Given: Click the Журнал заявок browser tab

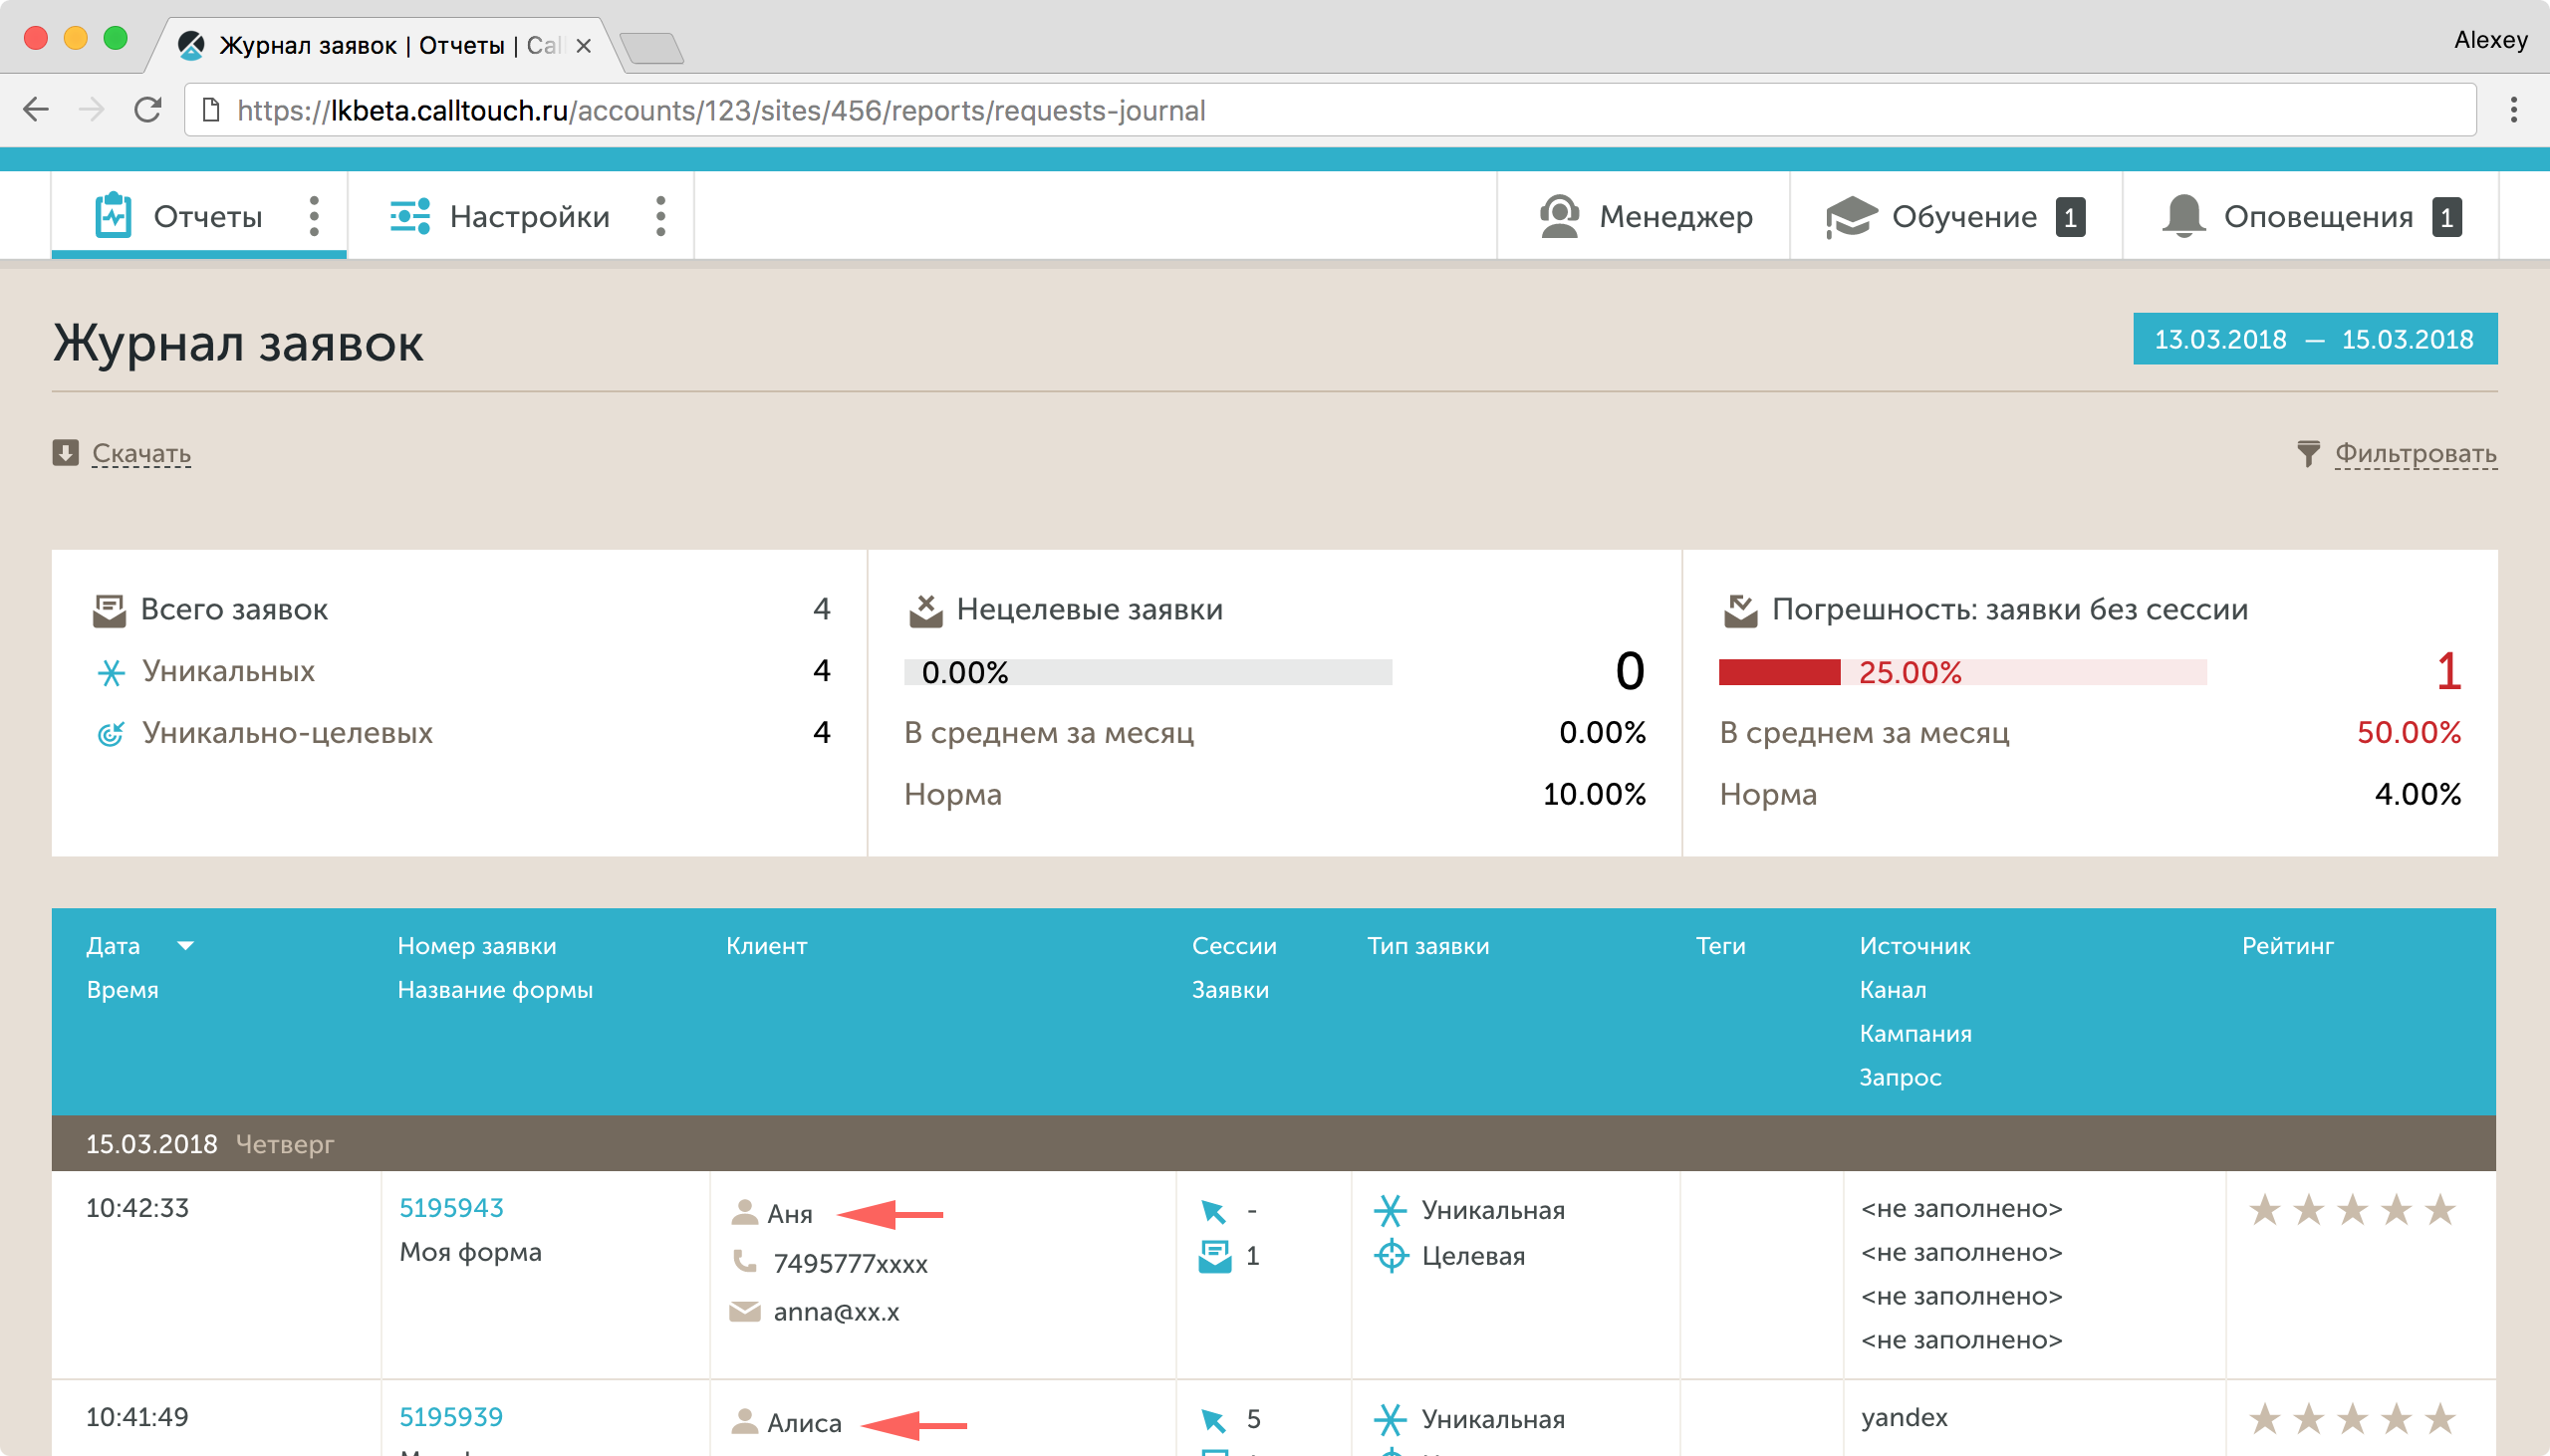Looking at the screenshot, I should [386, 46].
